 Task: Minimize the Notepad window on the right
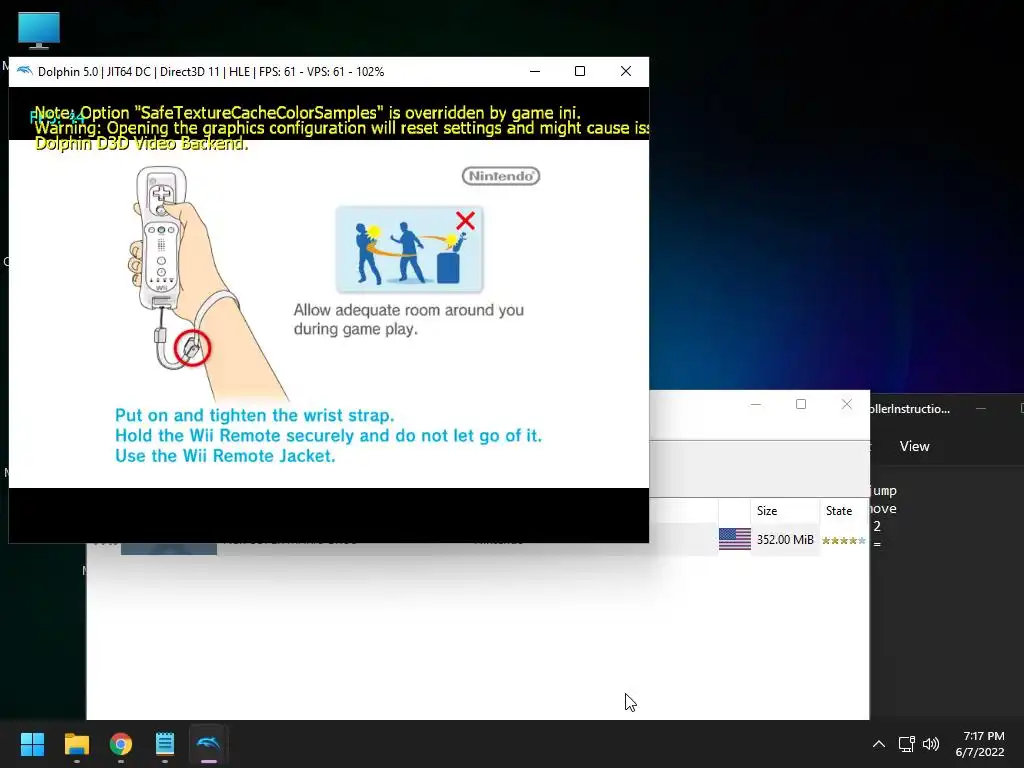point(980,409)
